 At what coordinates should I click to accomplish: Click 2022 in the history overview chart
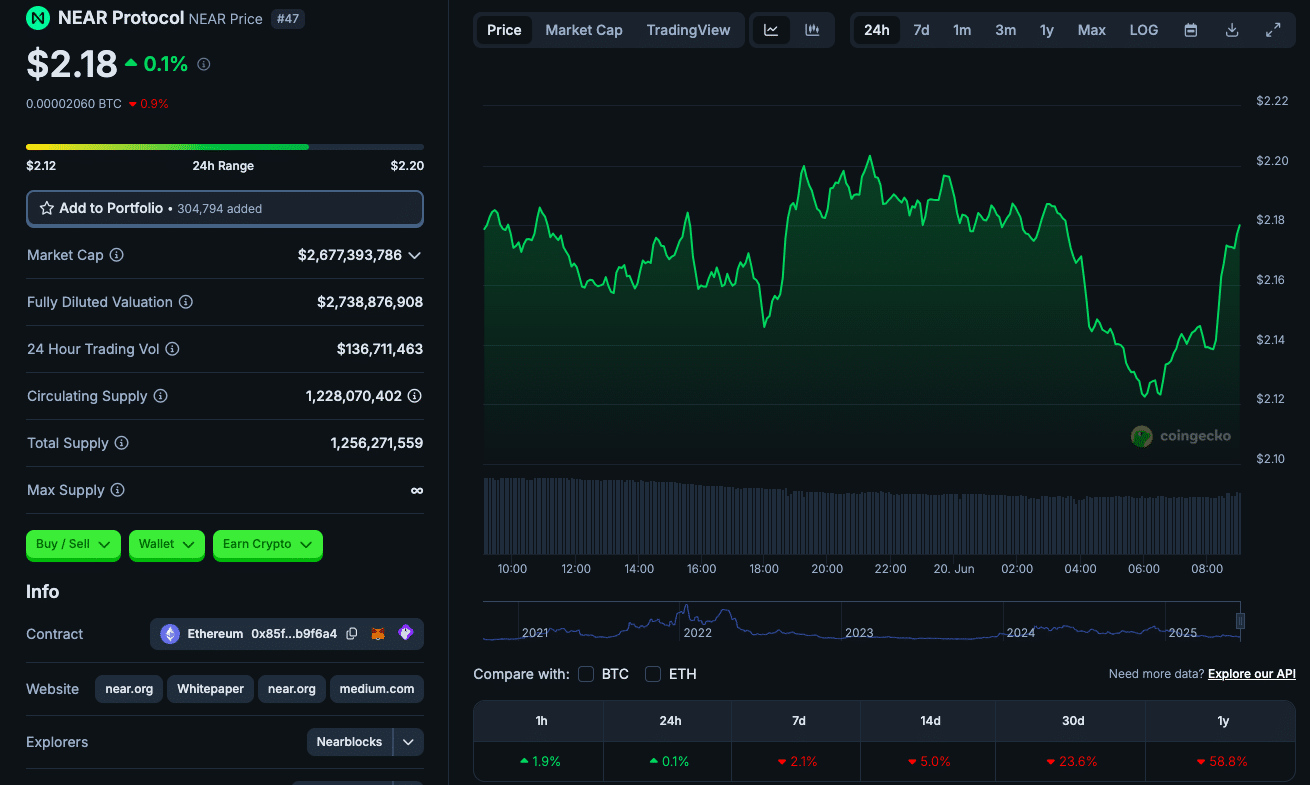(x=697, y=633)
